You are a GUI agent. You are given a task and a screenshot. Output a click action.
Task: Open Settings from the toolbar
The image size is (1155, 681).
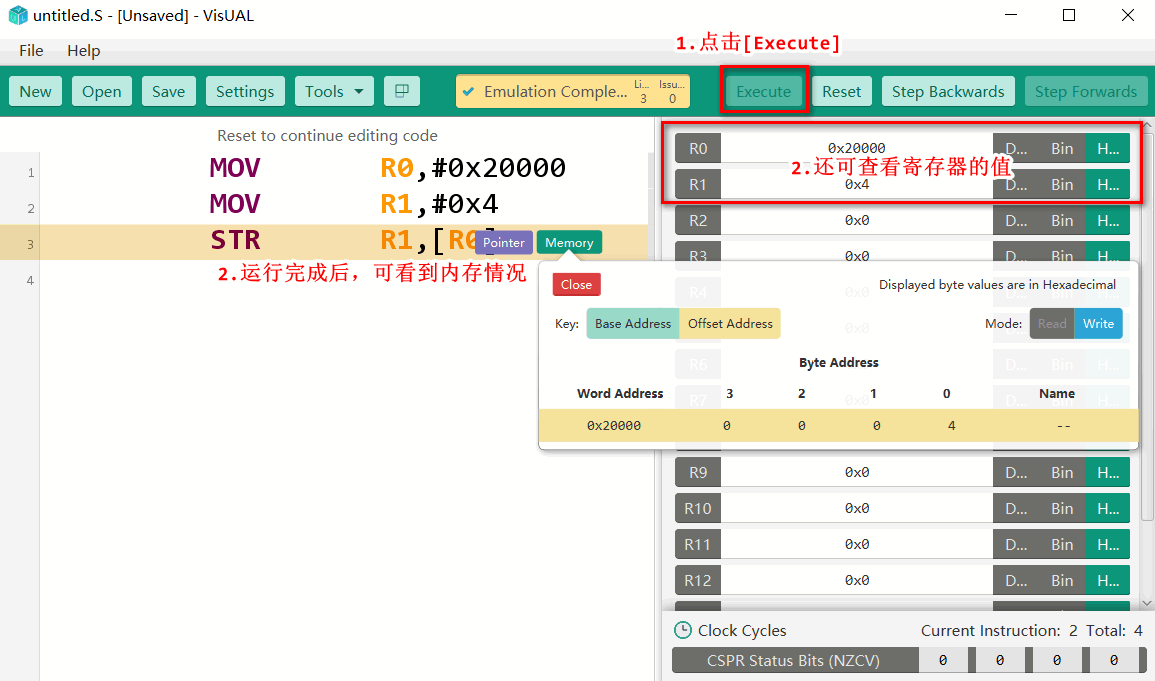click(245, 91)
